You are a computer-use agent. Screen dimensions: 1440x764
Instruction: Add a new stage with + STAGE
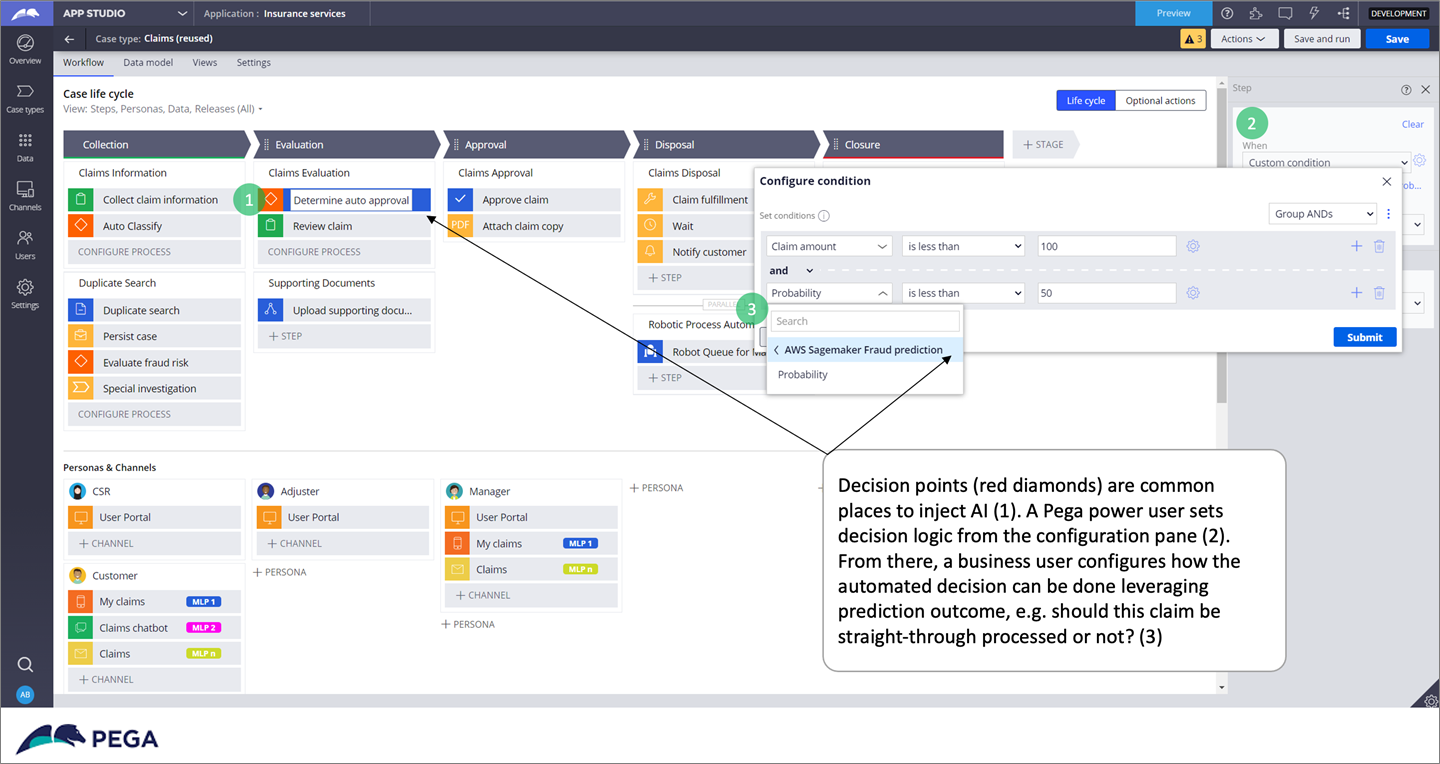click(1046, 144)
